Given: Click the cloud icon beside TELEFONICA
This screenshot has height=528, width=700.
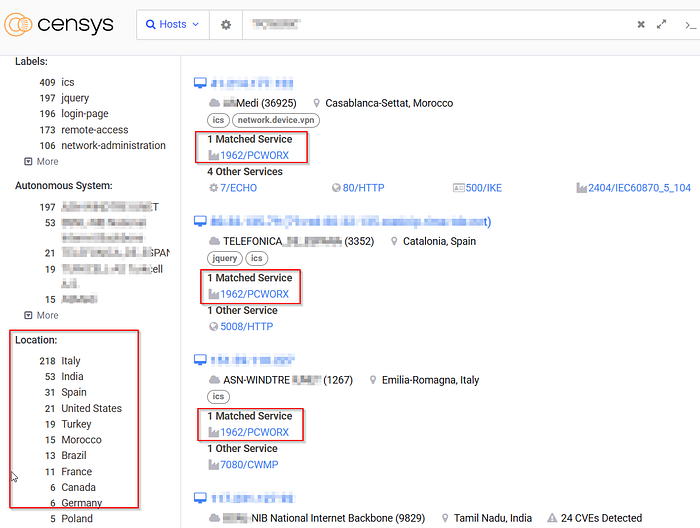Looking at the screenshot, I should 215,241.
